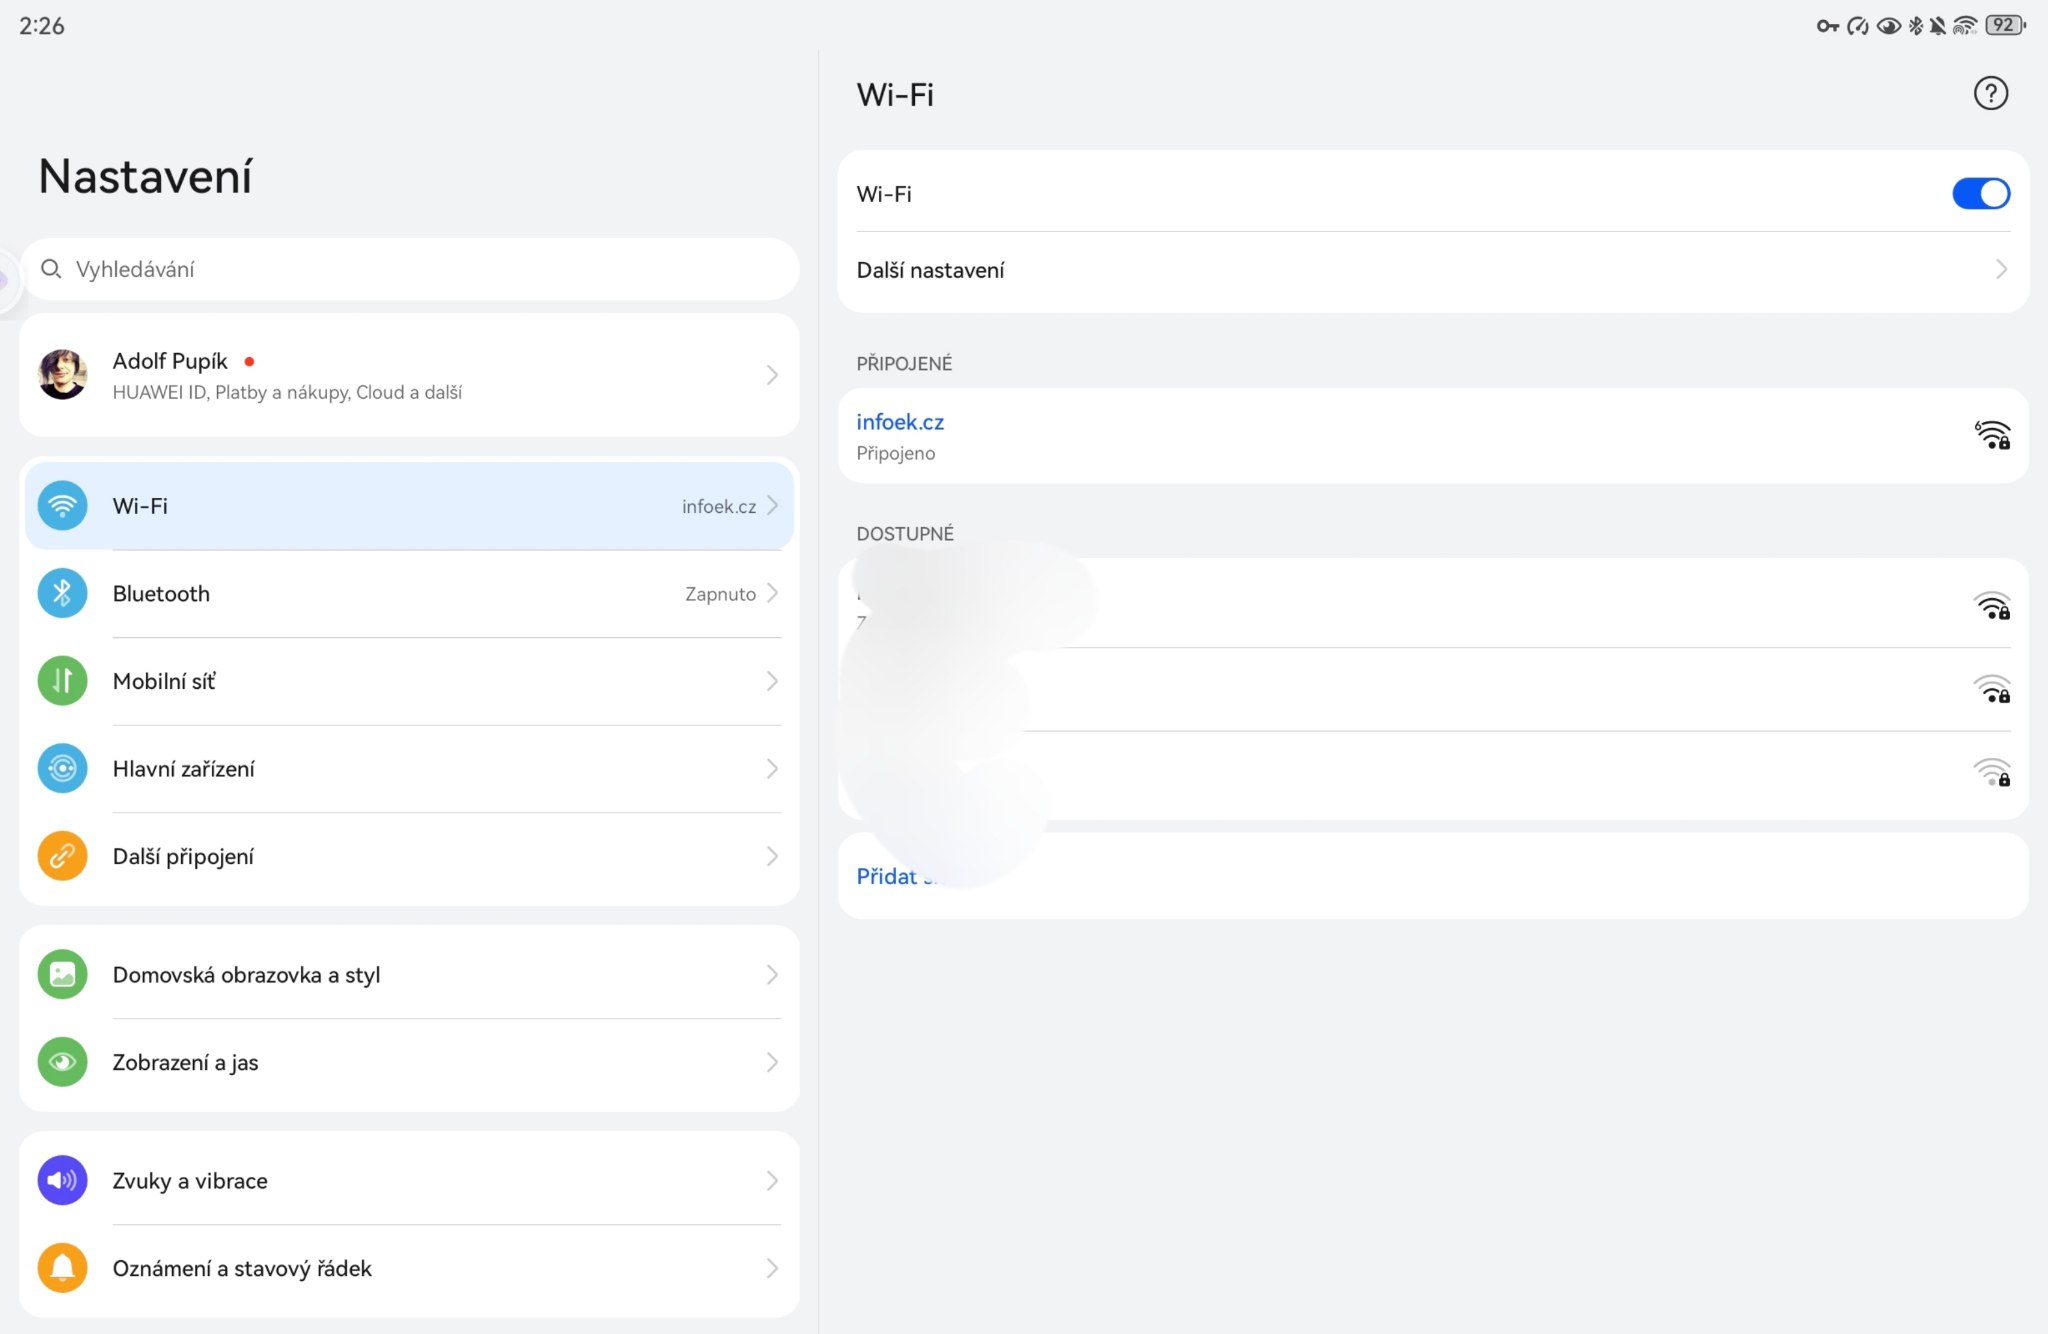The image size is (2048, 1334).
Task: Click the Oznámení bell icon
Action: 62,1268
